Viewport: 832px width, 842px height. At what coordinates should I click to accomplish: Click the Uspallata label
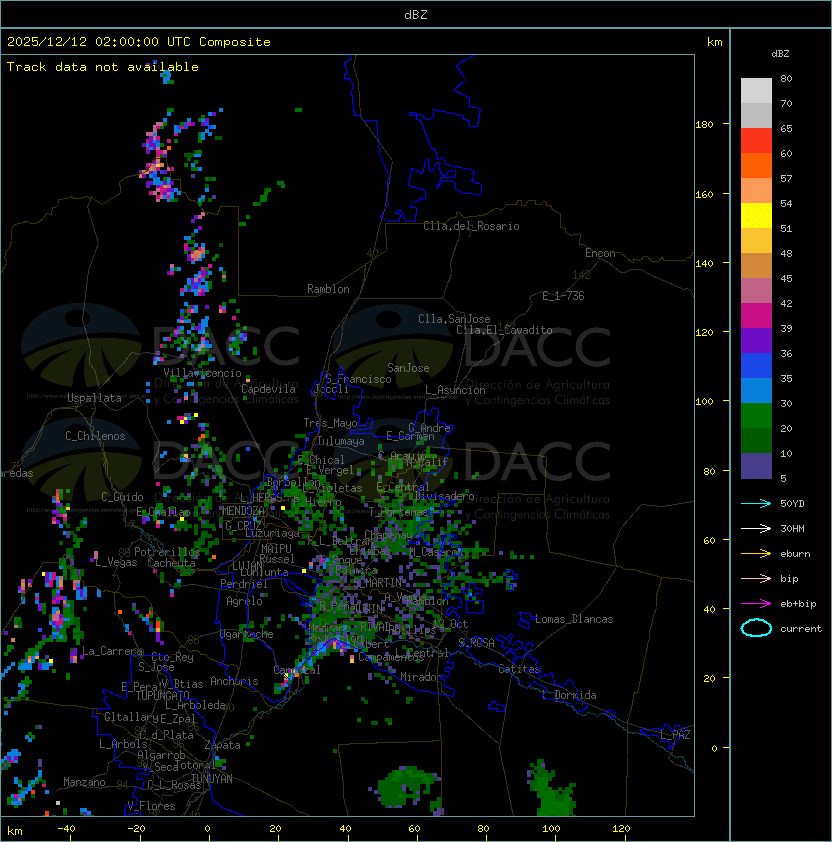(94, 398)
